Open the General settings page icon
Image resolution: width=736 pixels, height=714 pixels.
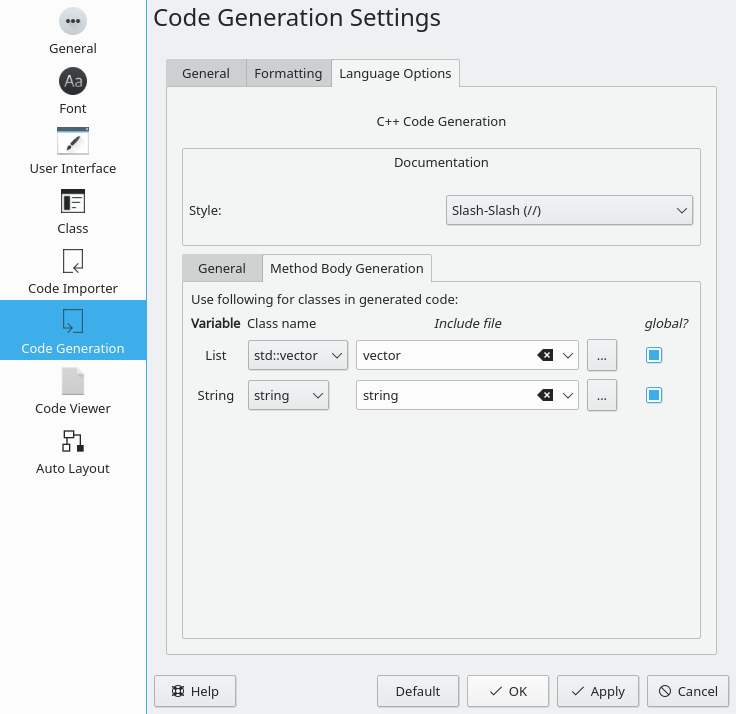pyautogui.click(x=73, y=21)
